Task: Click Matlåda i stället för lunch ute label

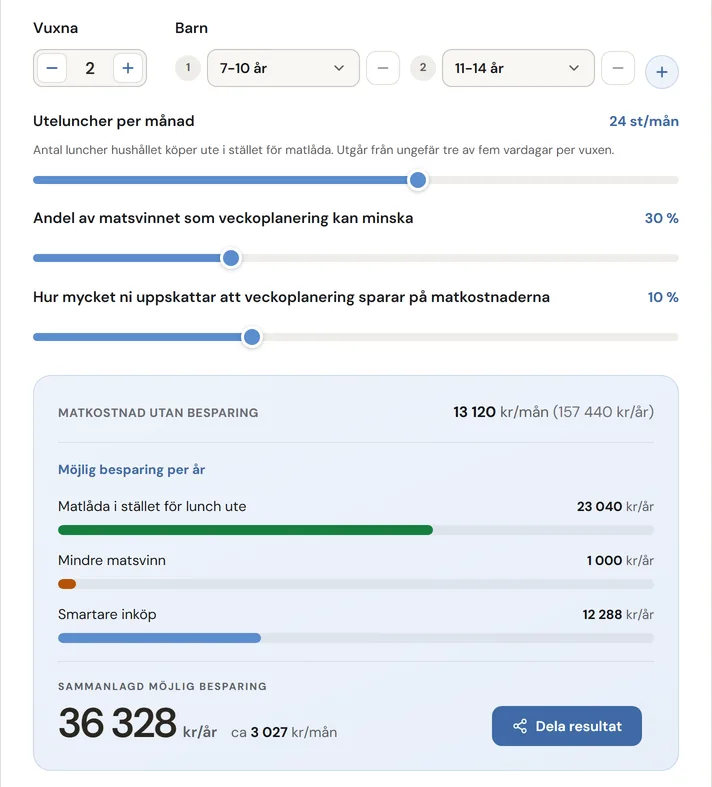Action: point(152,506)
